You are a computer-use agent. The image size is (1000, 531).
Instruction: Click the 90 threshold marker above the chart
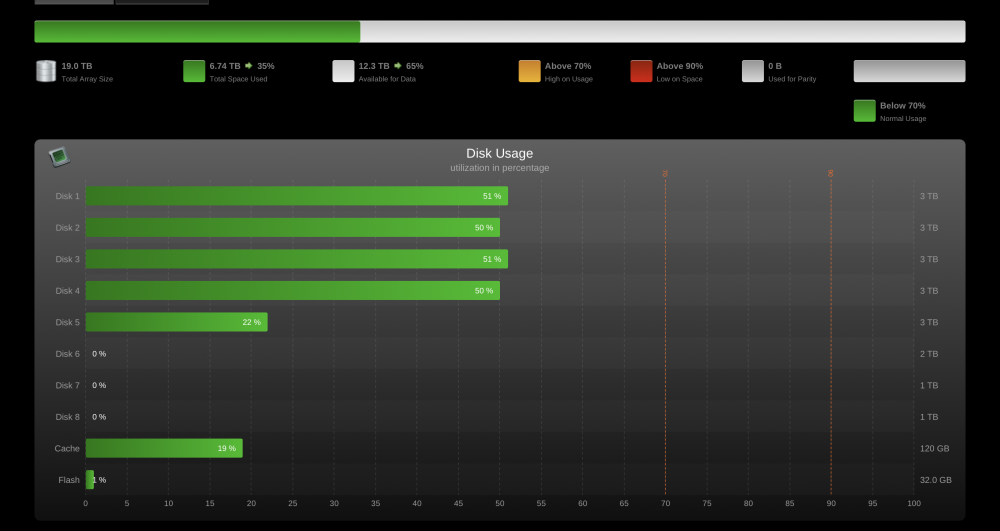[x=830, y=173]
